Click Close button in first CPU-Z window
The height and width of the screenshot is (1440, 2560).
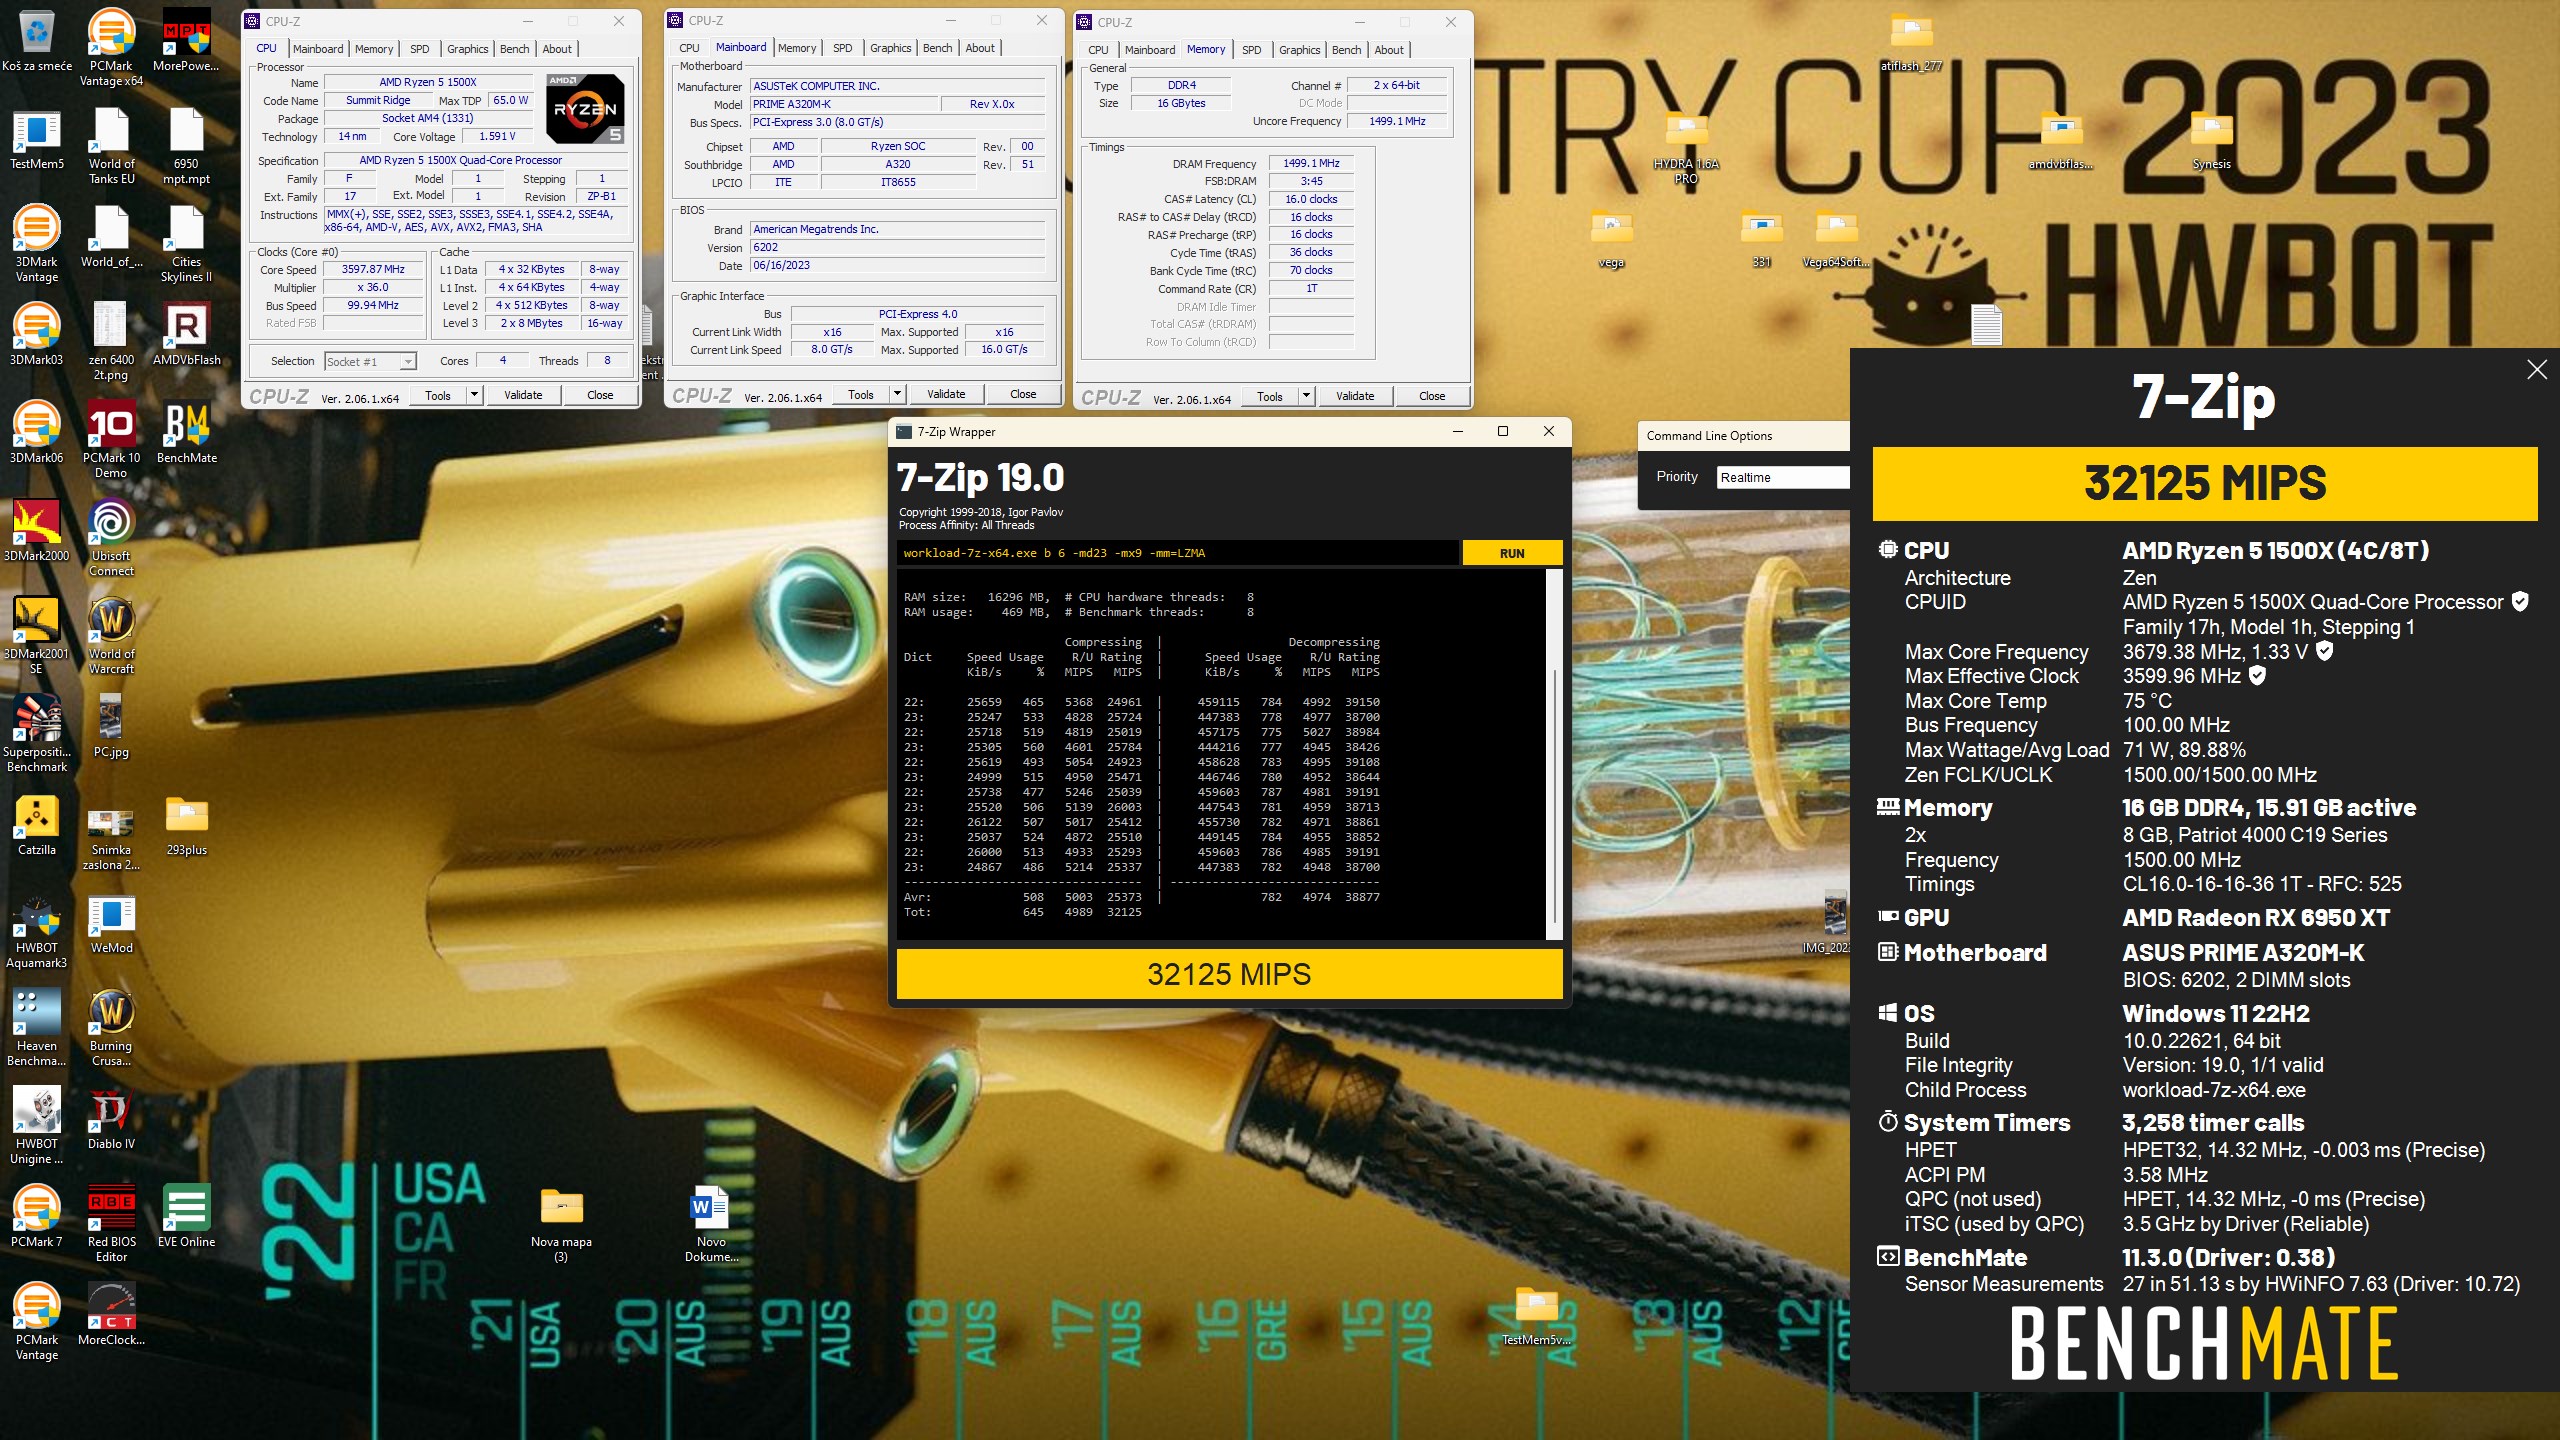pos(600,395)
